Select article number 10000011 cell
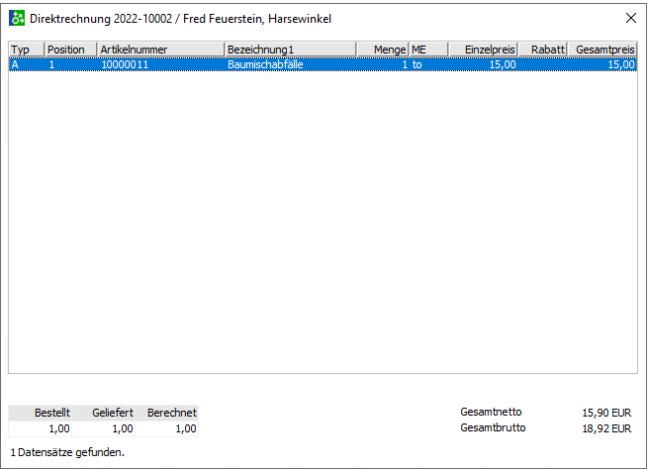The height and width of the screenshot is (469, 654). tap(125, 65)
